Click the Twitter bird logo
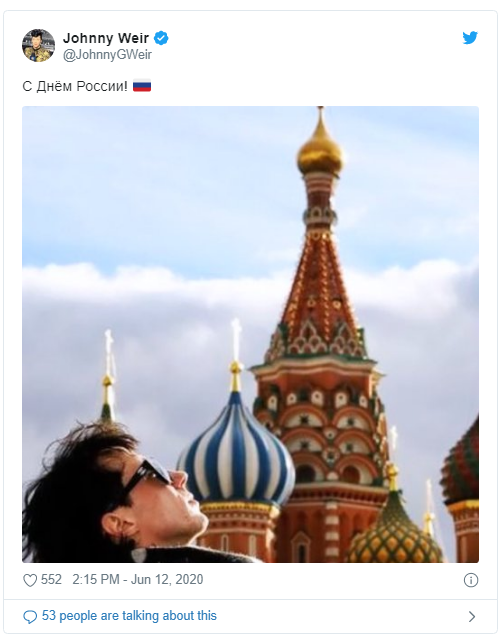Viewport: 502px width, 642px height. pyautogui.click(x=470, y=38)
